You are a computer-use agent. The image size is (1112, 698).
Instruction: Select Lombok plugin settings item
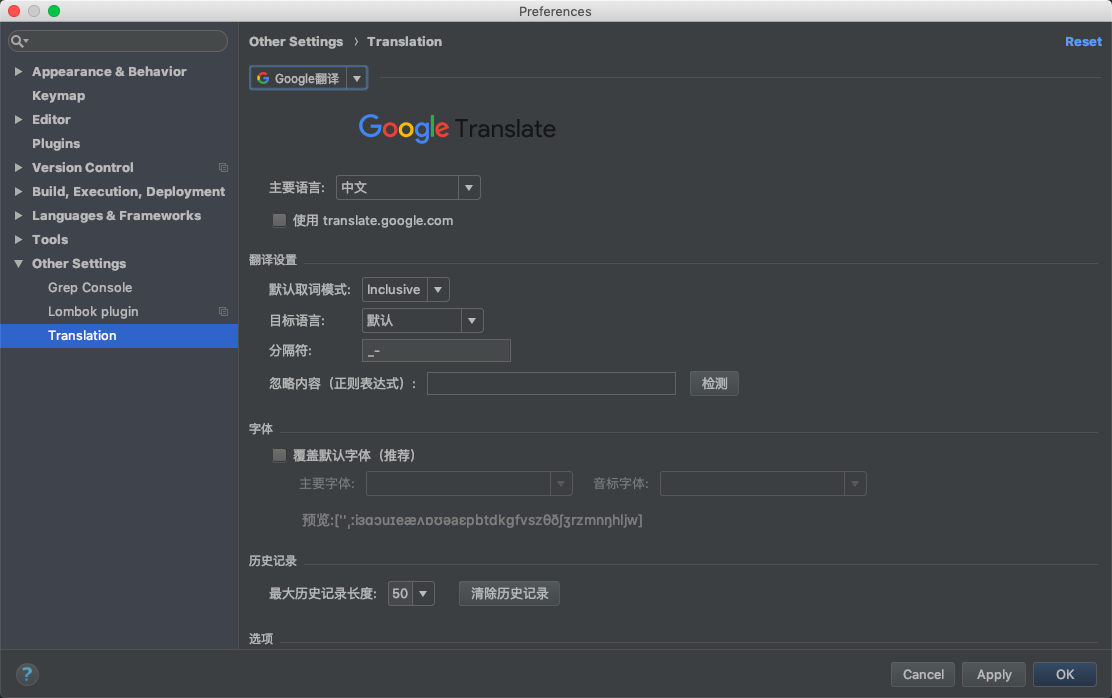tap(93, 311)
